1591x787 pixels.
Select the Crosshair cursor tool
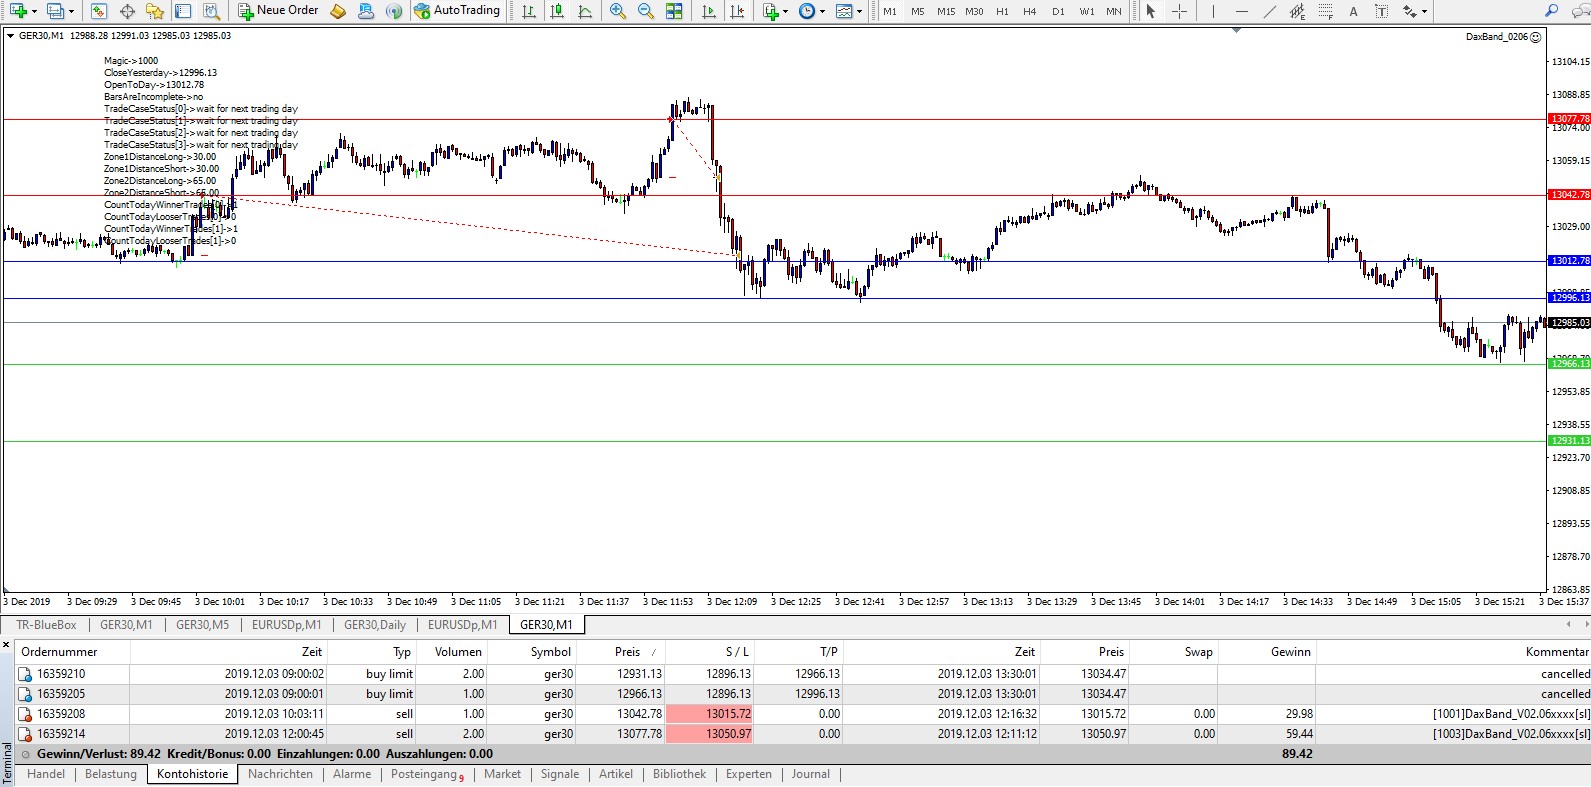tap(1179, 11)
